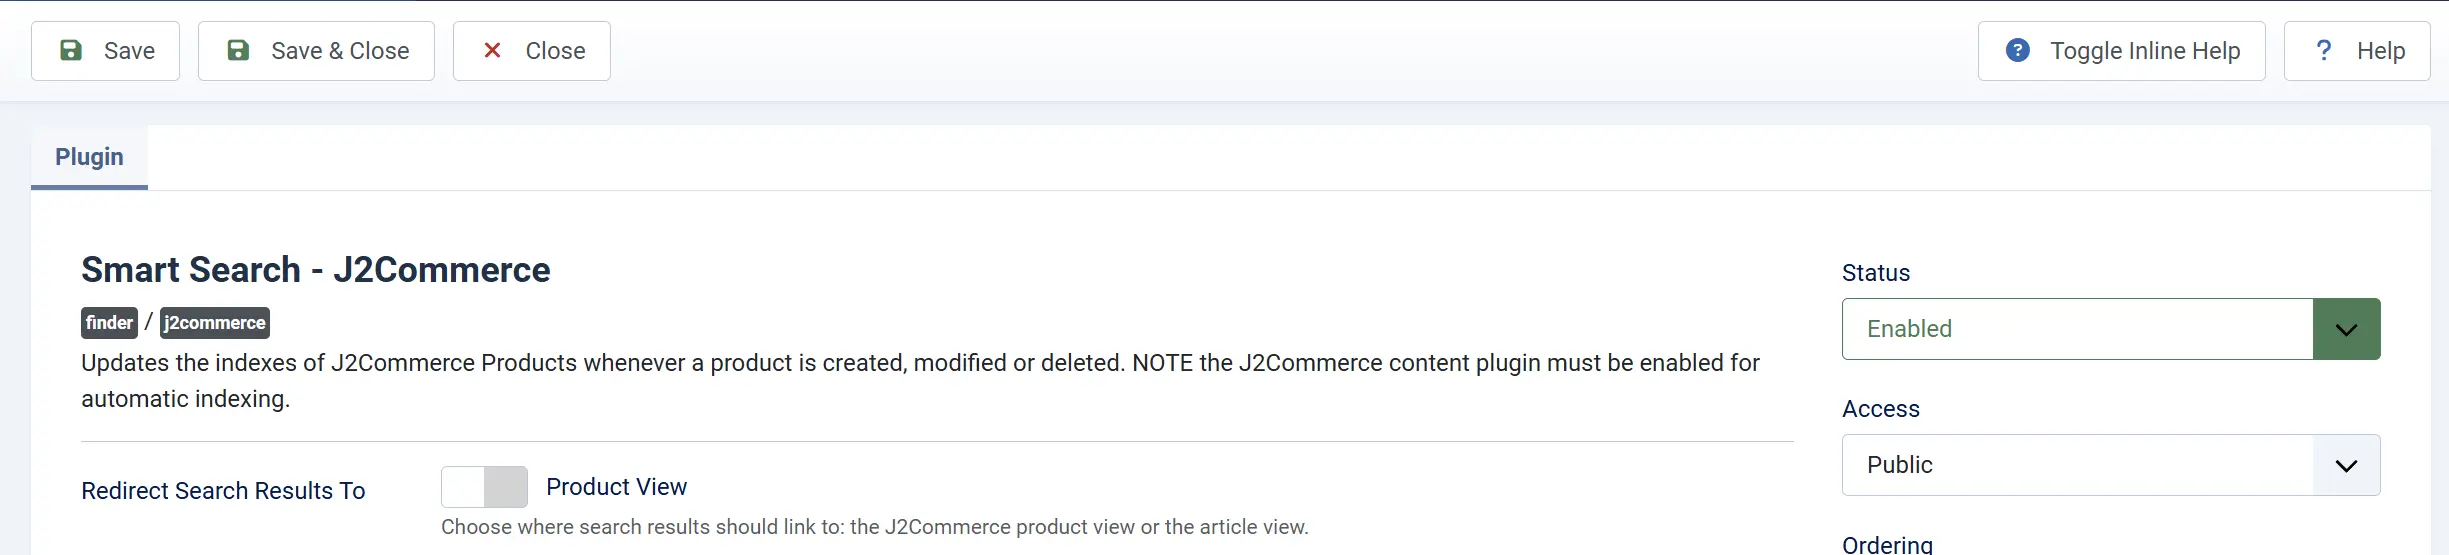This screenshot has width=2449, height=555.
Task: Click the Save & Close button
Action: [316, 51]
